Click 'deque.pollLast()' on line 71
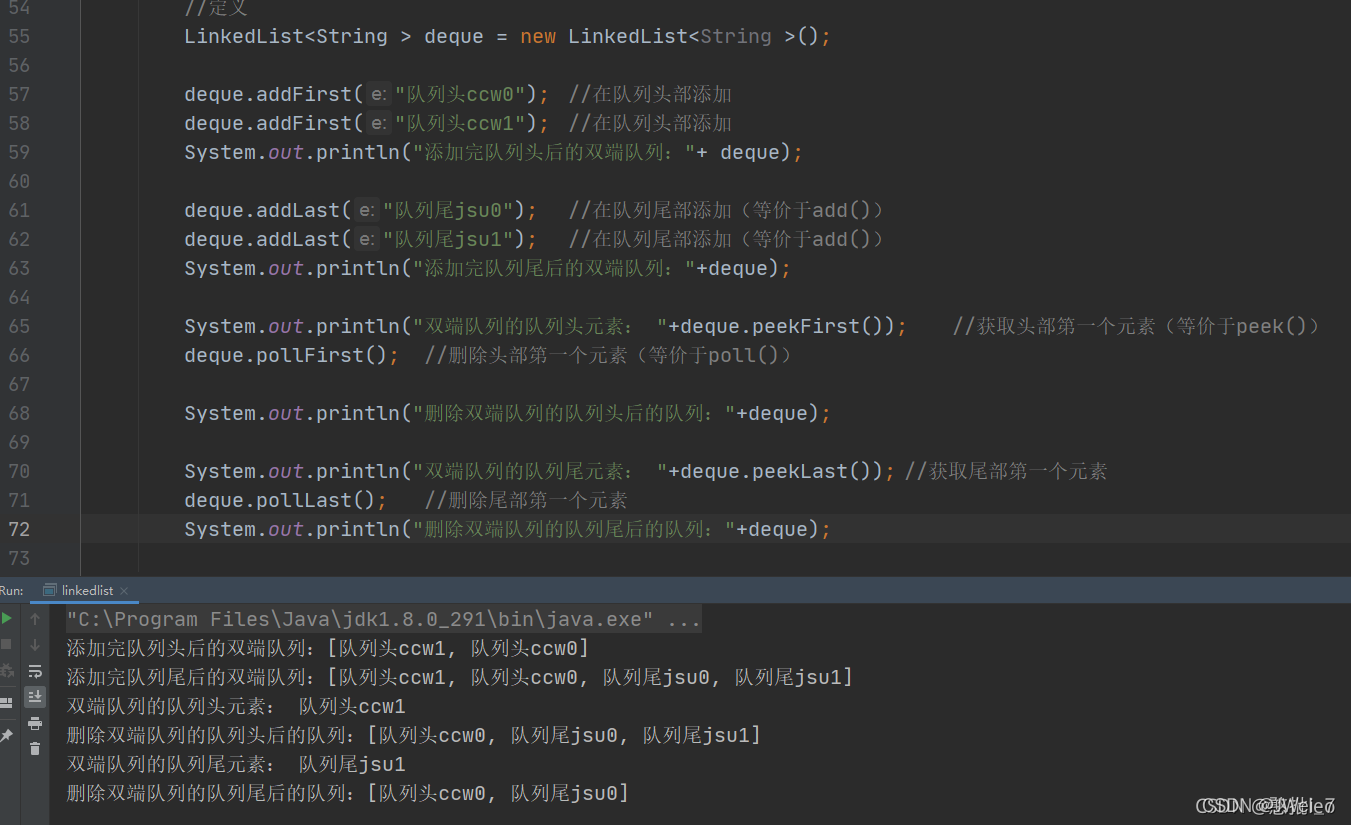This screenshot has width=1351, height=825. tap(280, 500)
